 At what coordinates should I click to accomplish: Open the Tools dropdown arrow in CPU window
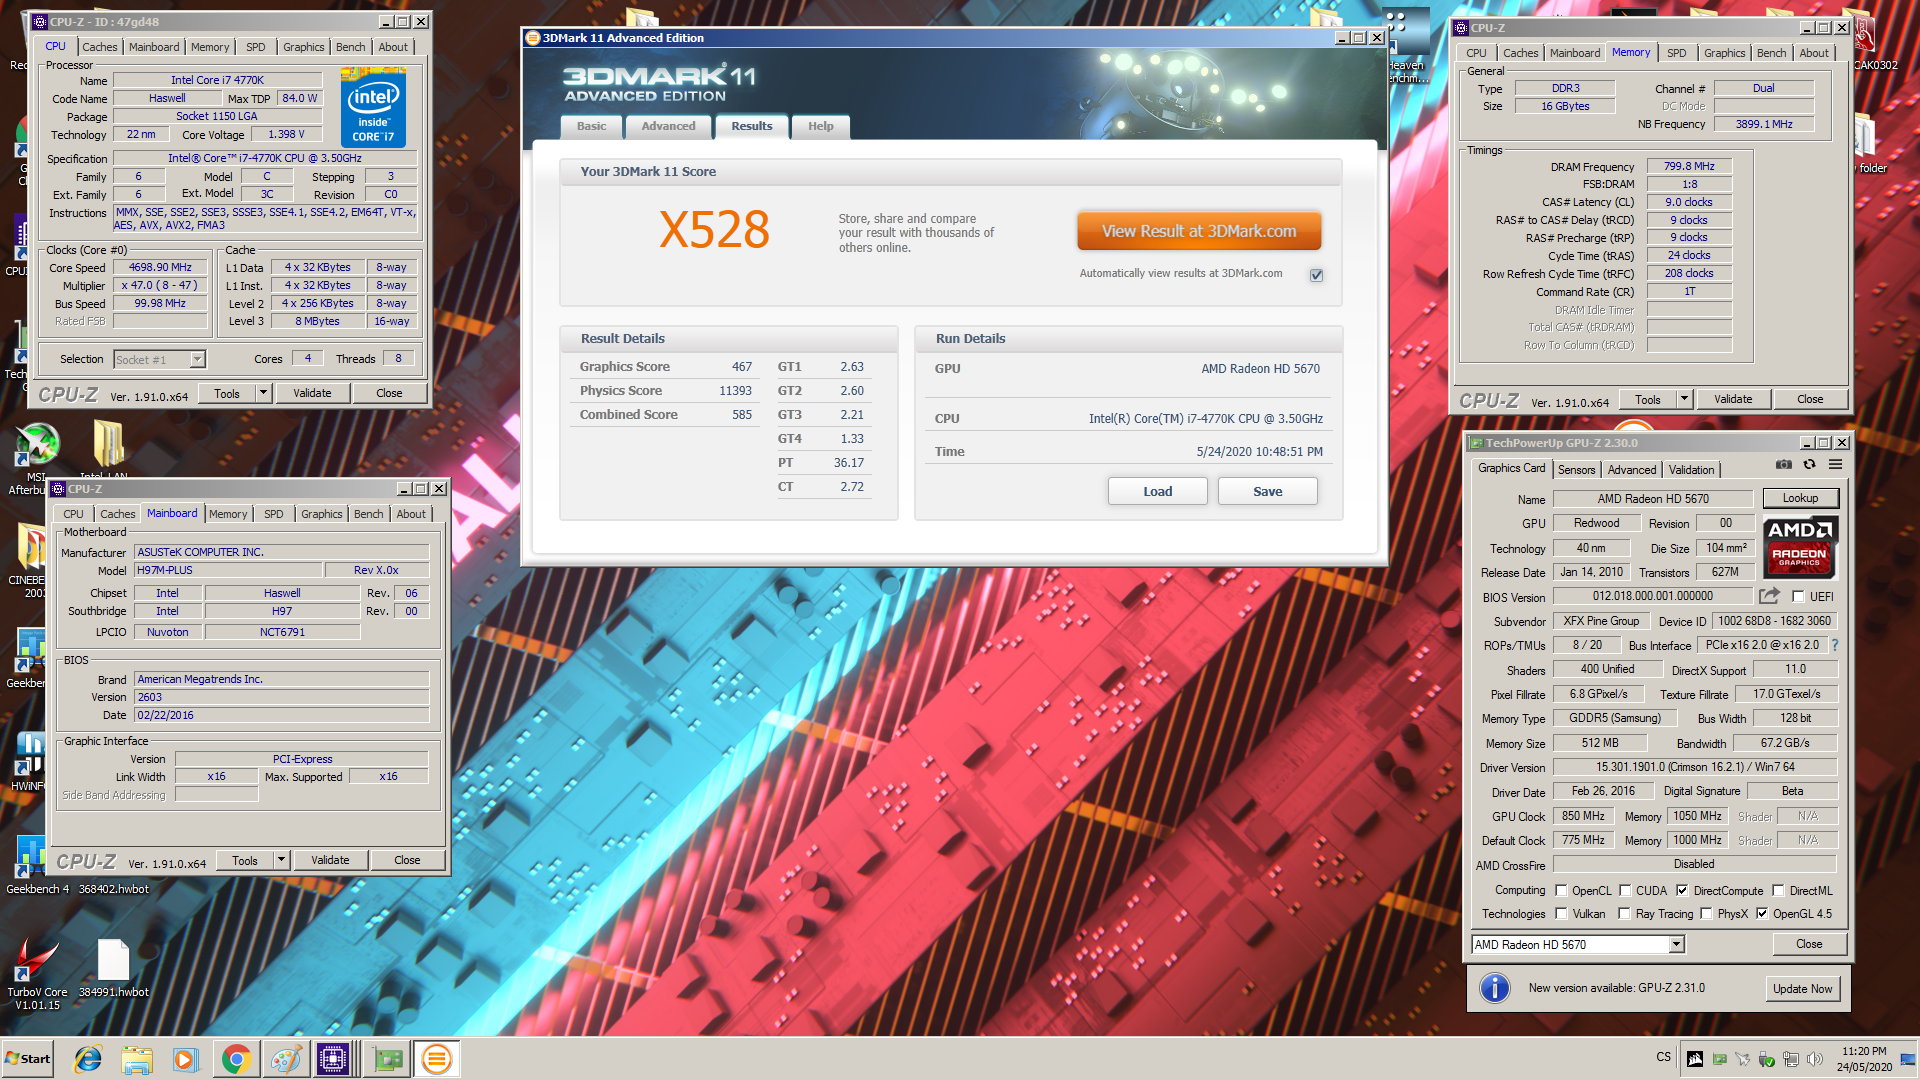[x=264, y=394]
